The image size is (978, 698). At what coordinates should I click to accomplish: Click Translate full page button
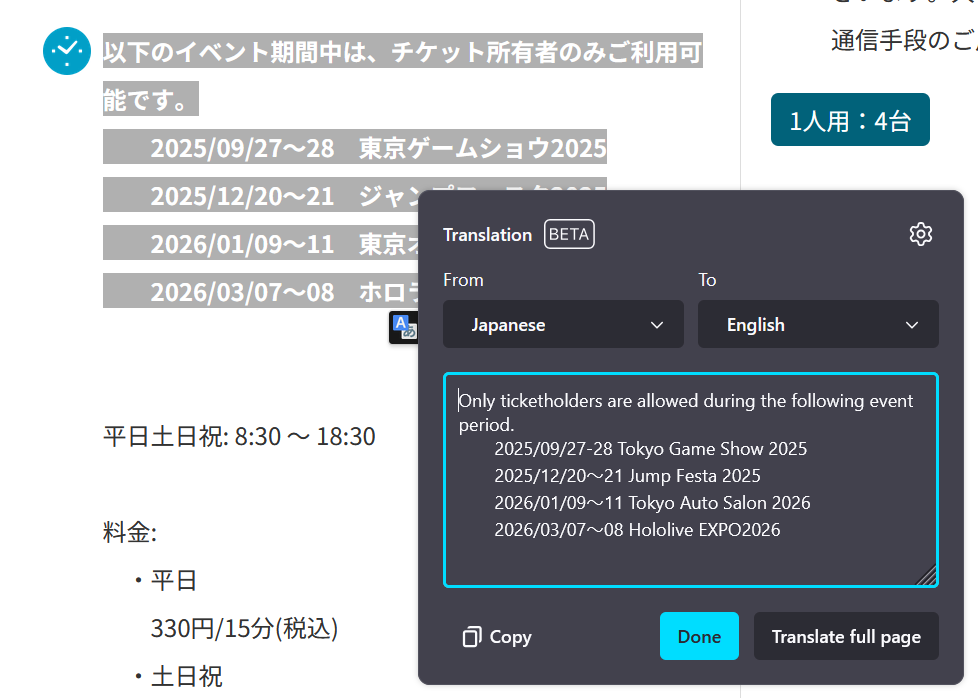click(x=846, y=636)
